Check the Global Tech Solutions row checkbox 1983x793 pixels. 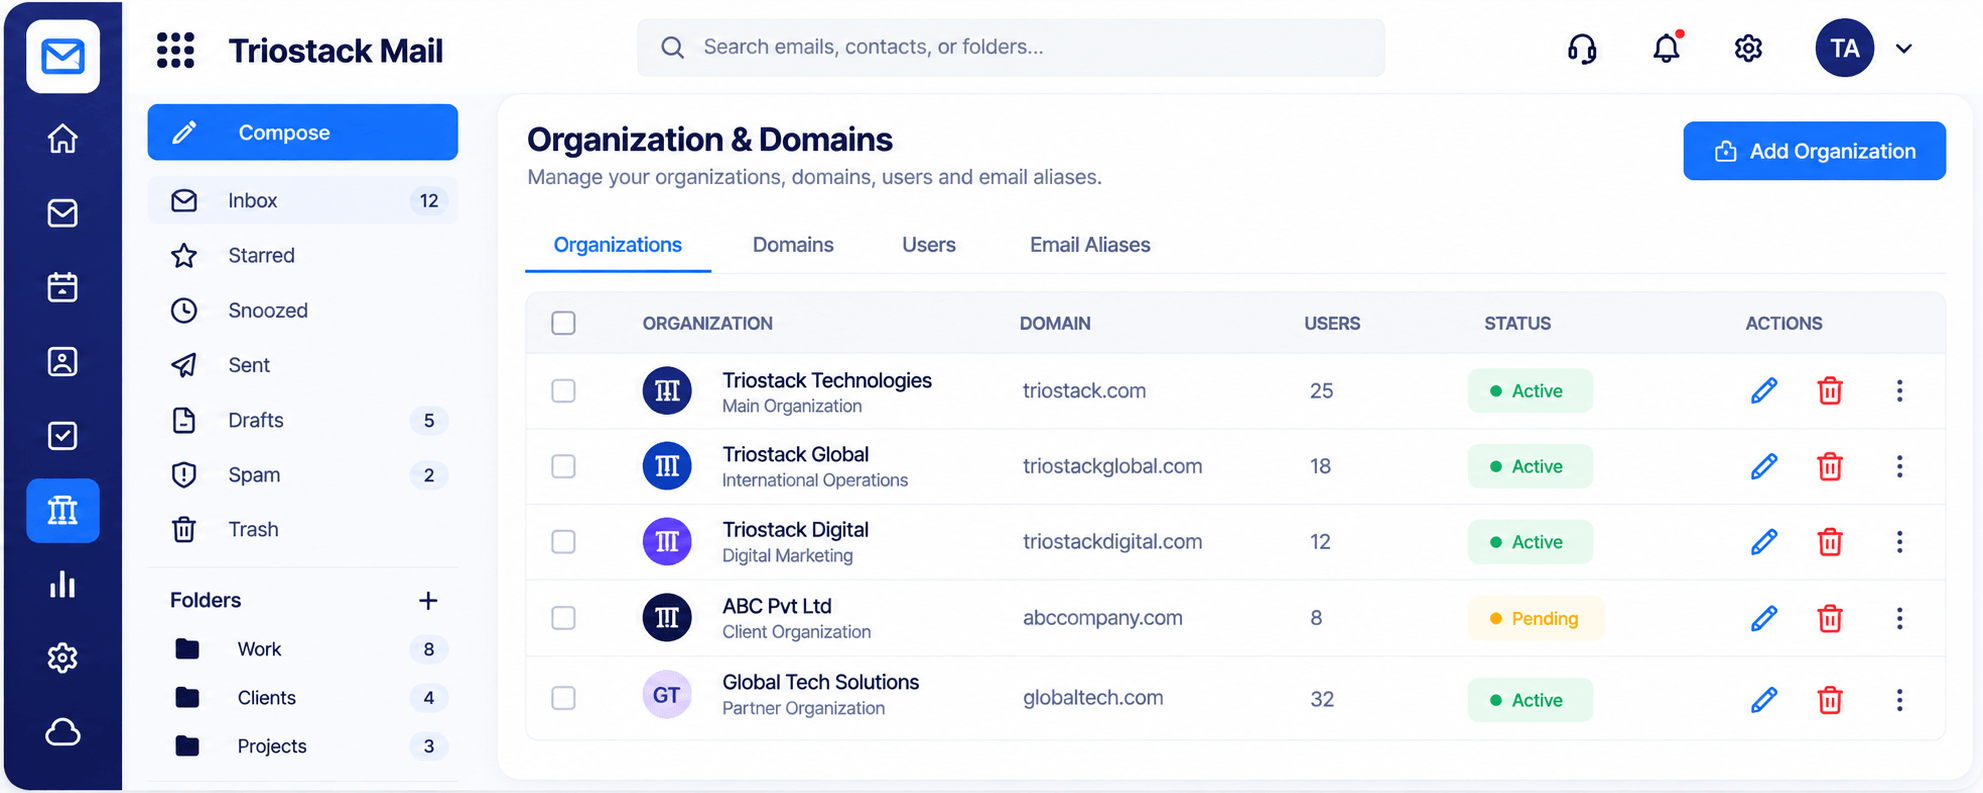(564, 697)
